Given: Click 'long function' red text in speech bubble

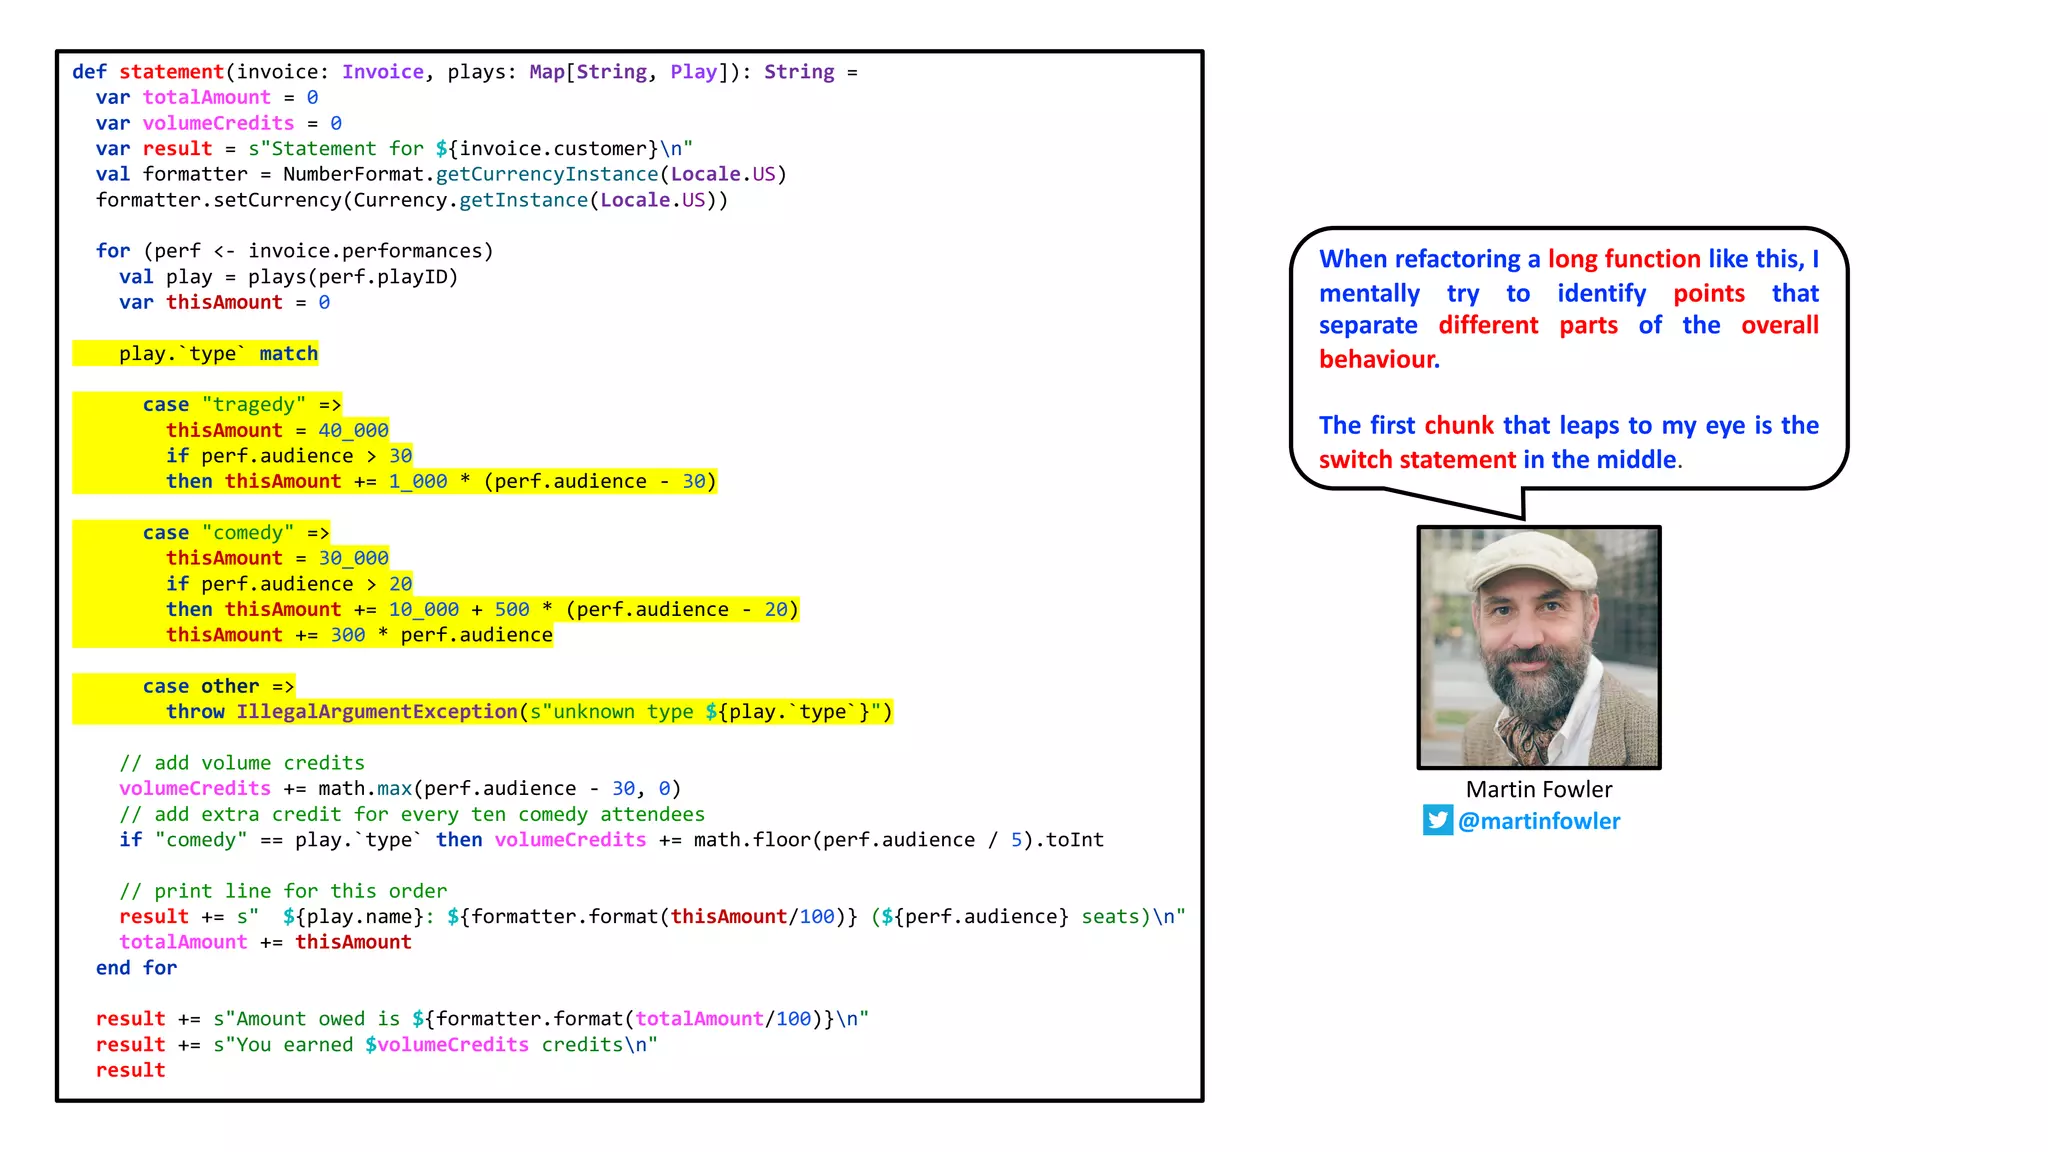Looking at the screenshot, I should [x=1624, y=259].
